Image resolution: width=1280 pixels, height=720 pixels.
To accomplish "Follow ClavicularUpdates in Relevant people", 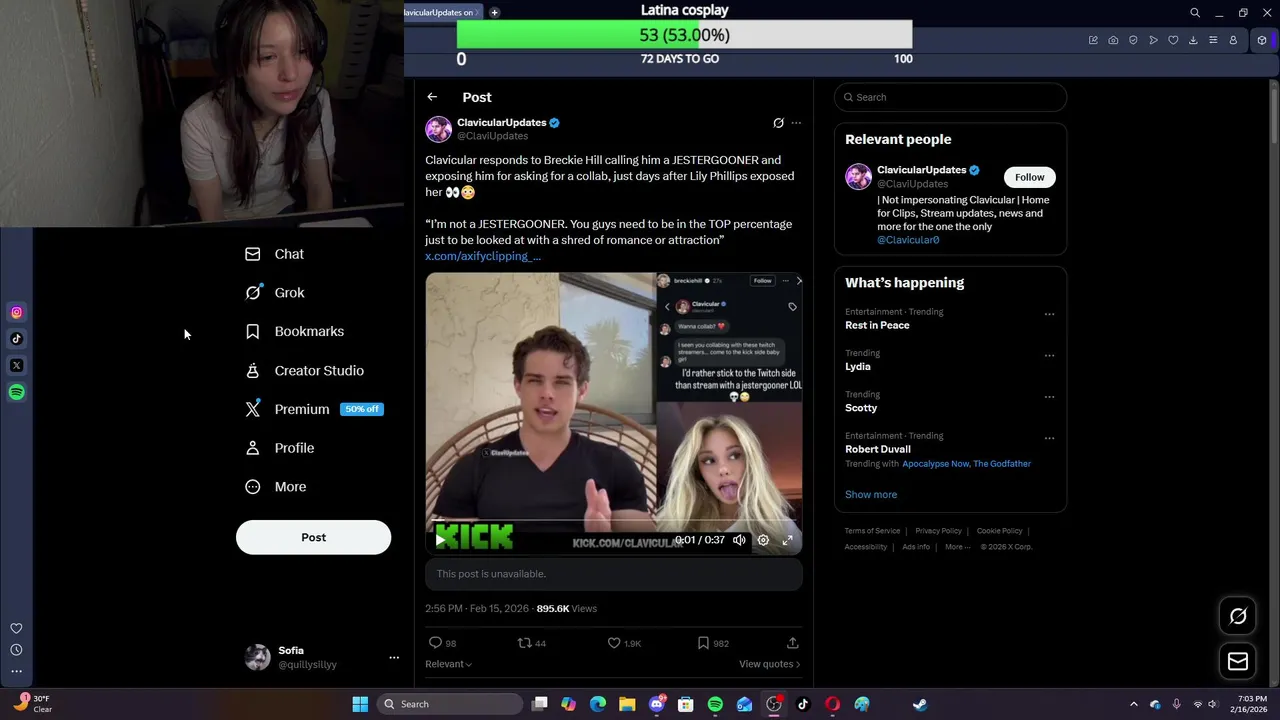I will pyautogui.click(x=1029, y=177).
